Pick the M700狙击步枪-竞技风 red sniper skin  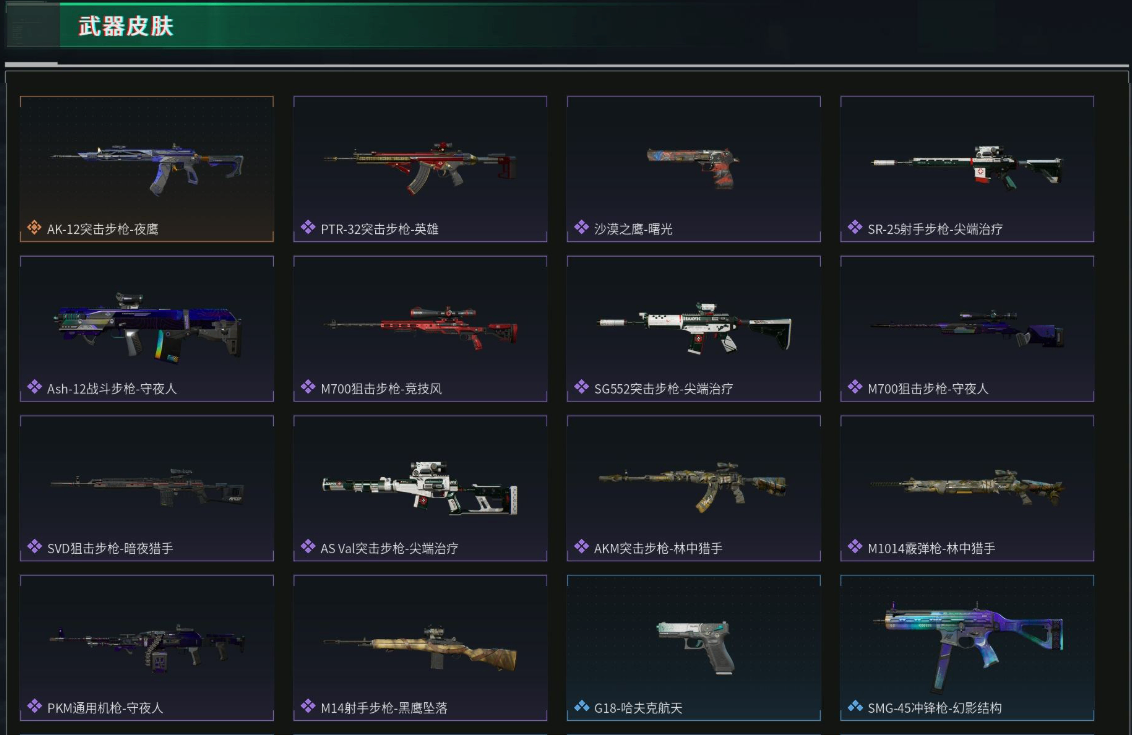419,329
